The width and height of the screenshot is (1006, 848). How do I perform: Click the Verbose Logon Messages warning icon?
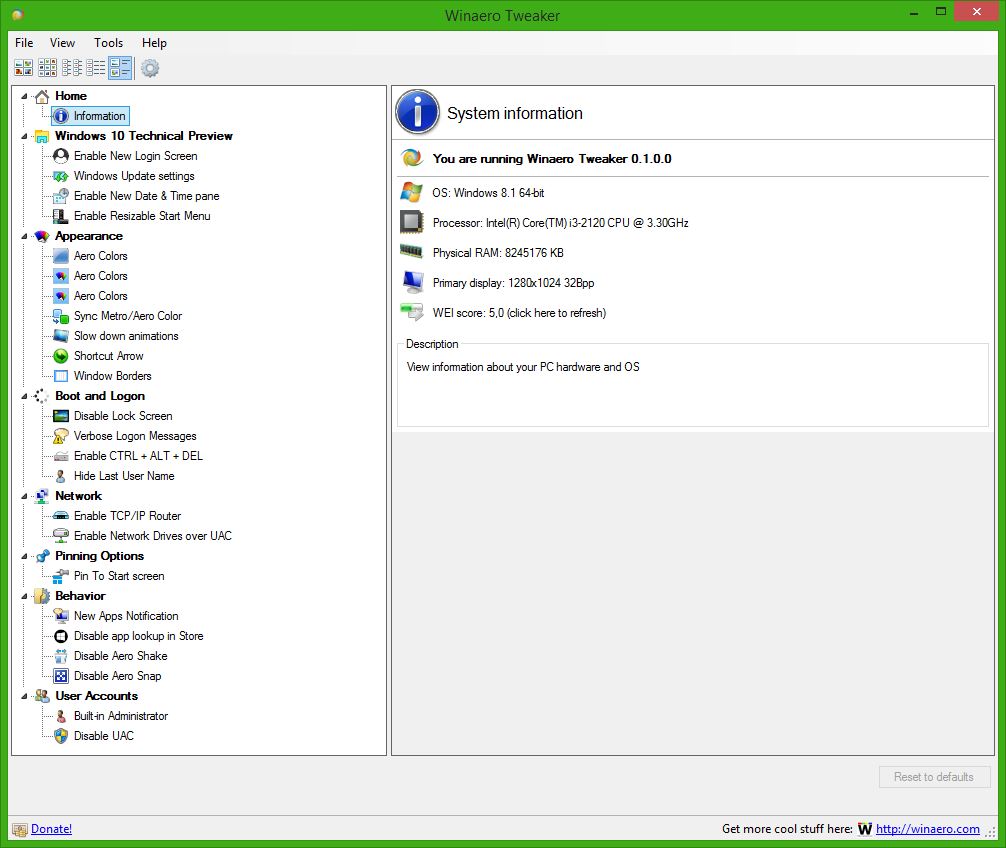[60, 436]
